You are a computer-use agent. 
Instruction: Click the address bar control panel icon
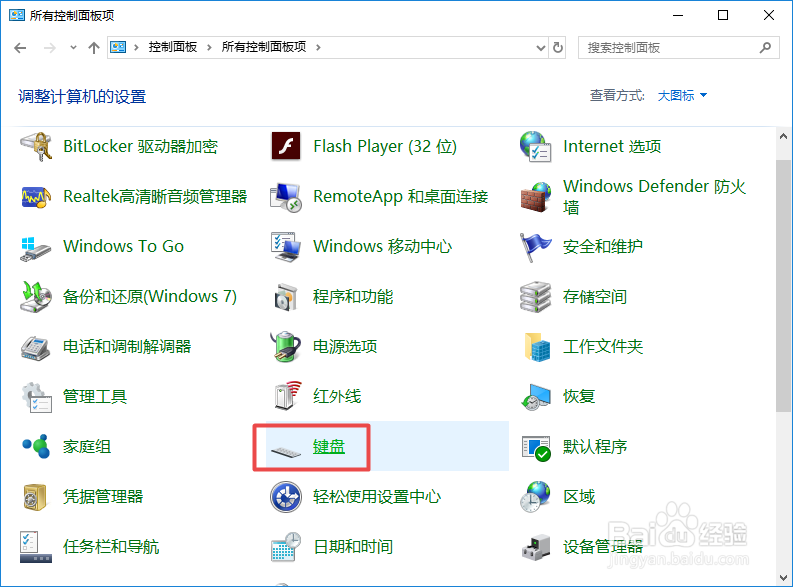[118, 48]
